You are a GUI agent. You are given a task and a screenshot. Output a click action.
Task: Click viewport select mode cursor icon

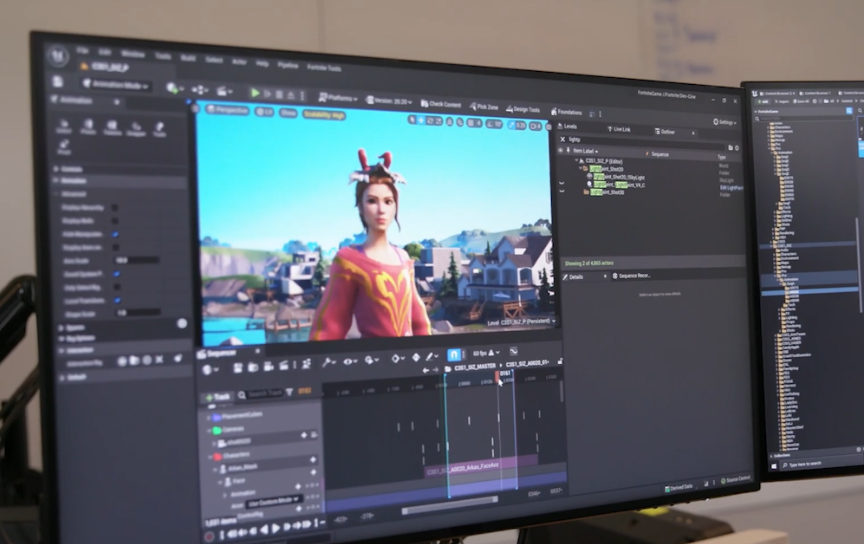click(x=412, y=120)
